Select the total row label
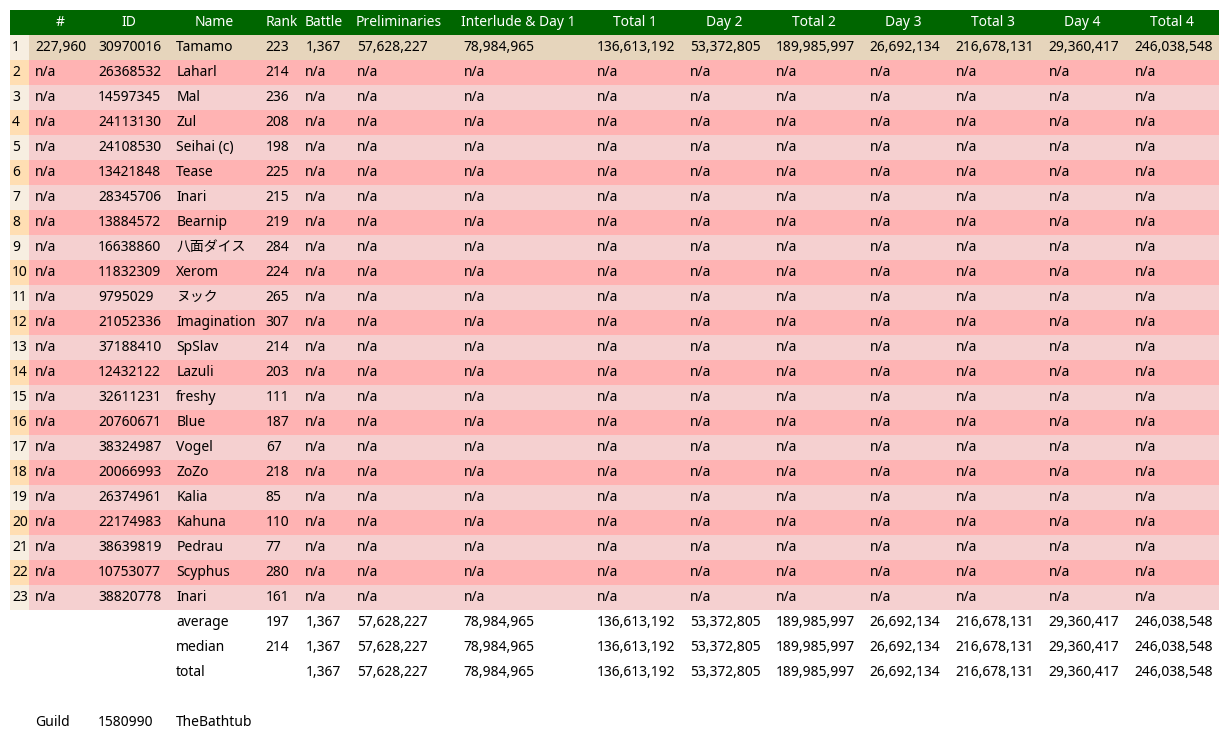Image resolution: width=1229 pixels, height=745 pixels. pos(191,671)
